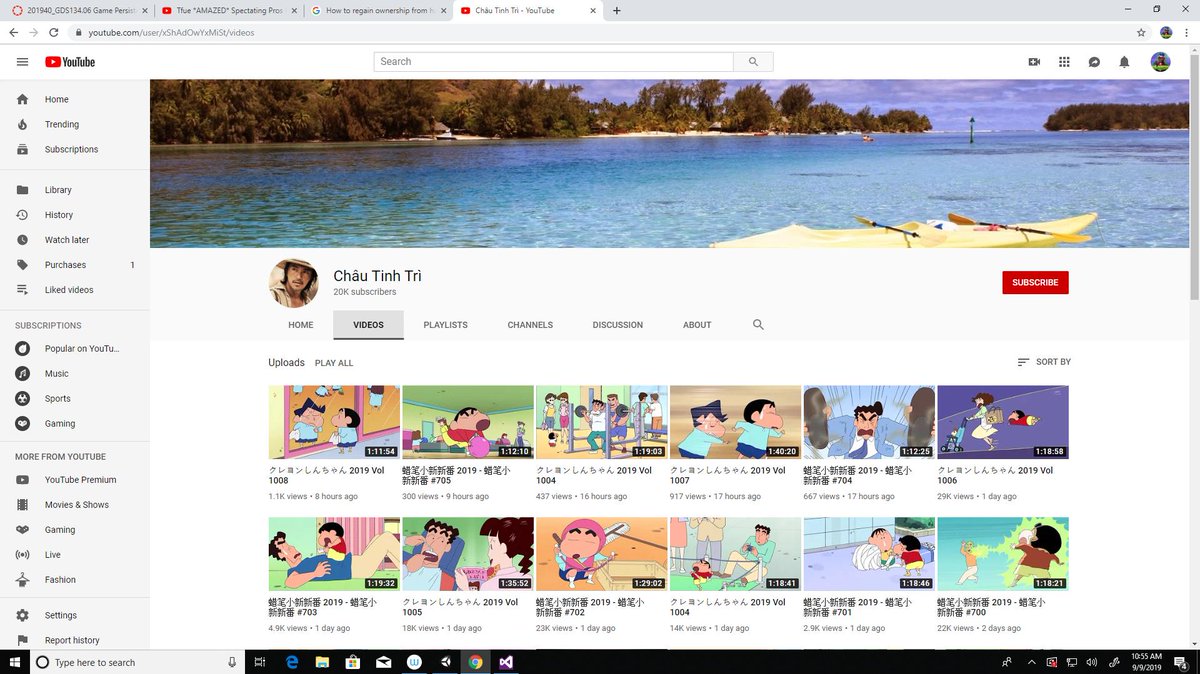Click the channel search magnifier icon
Screen dimensions: 1200x674
(x=758, y=325)
